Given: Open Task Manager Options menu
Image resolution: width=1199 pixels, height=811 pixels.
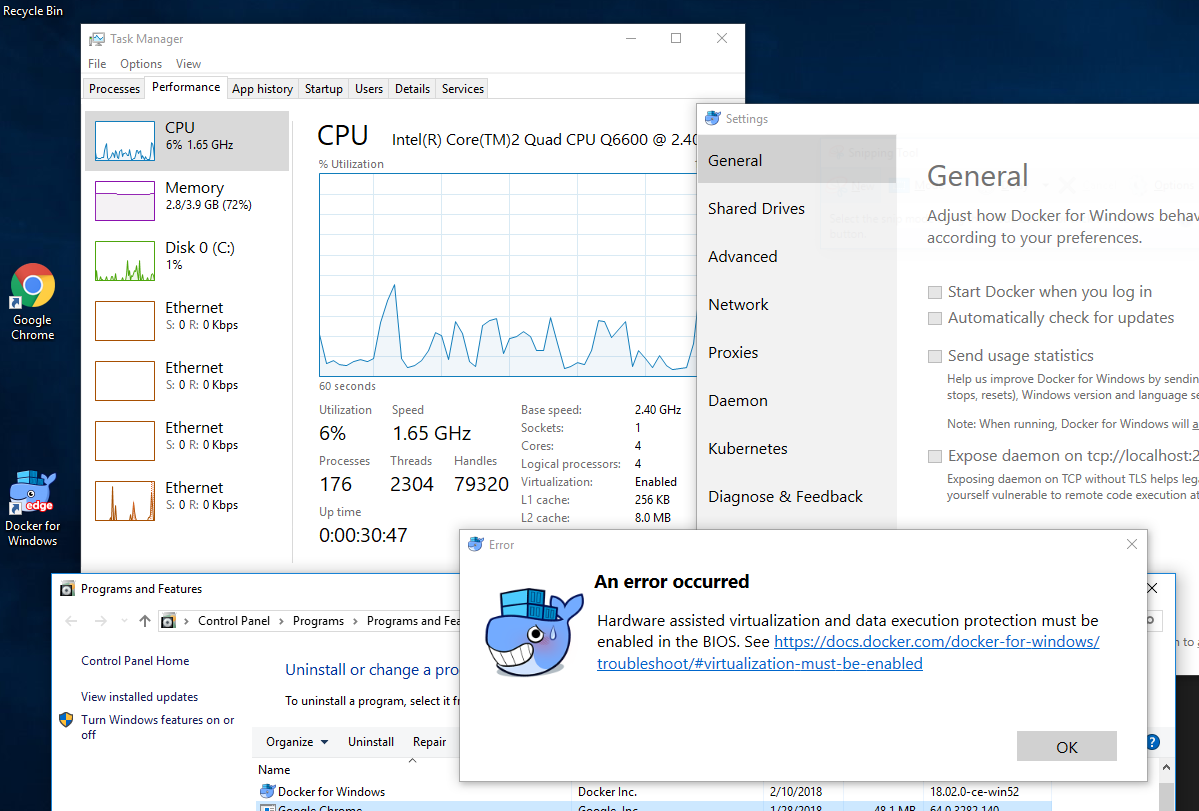Looking at the screenshot, I should [x=141, y=63].
